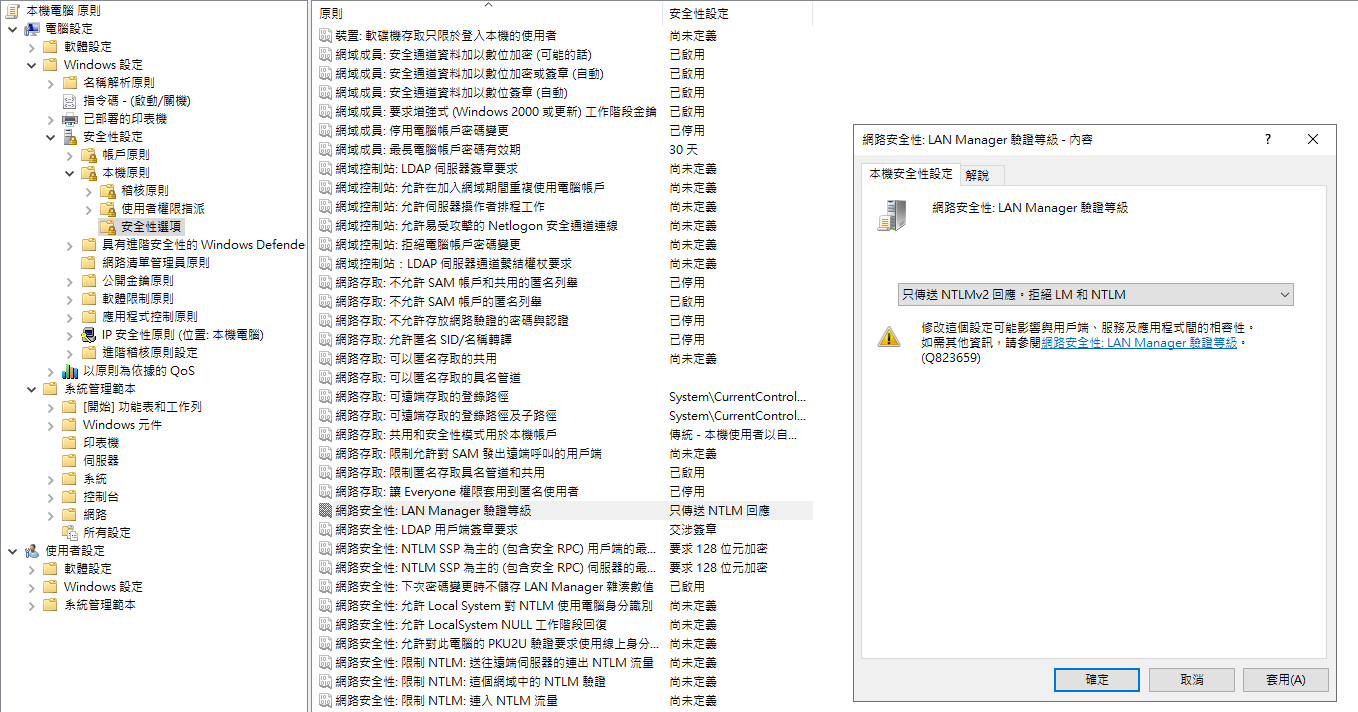Select policy 網路存取: 讓 Everyone 權限套用到匿名使用者

point(456,492)
